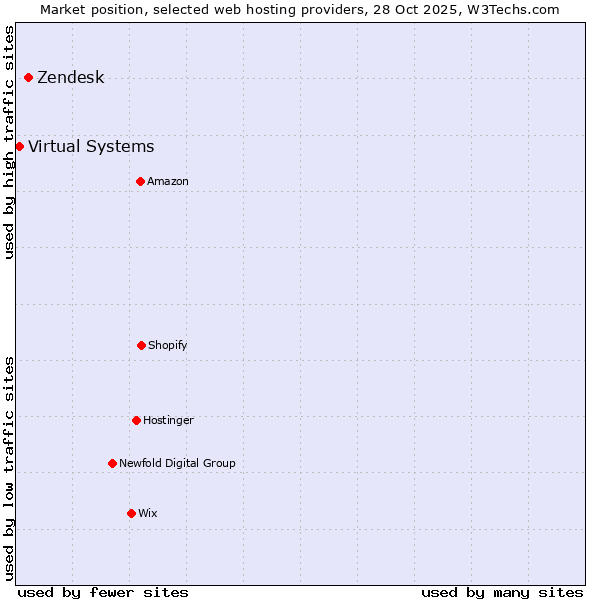Select the Hostinger red diamond marker

pos(136,420)
